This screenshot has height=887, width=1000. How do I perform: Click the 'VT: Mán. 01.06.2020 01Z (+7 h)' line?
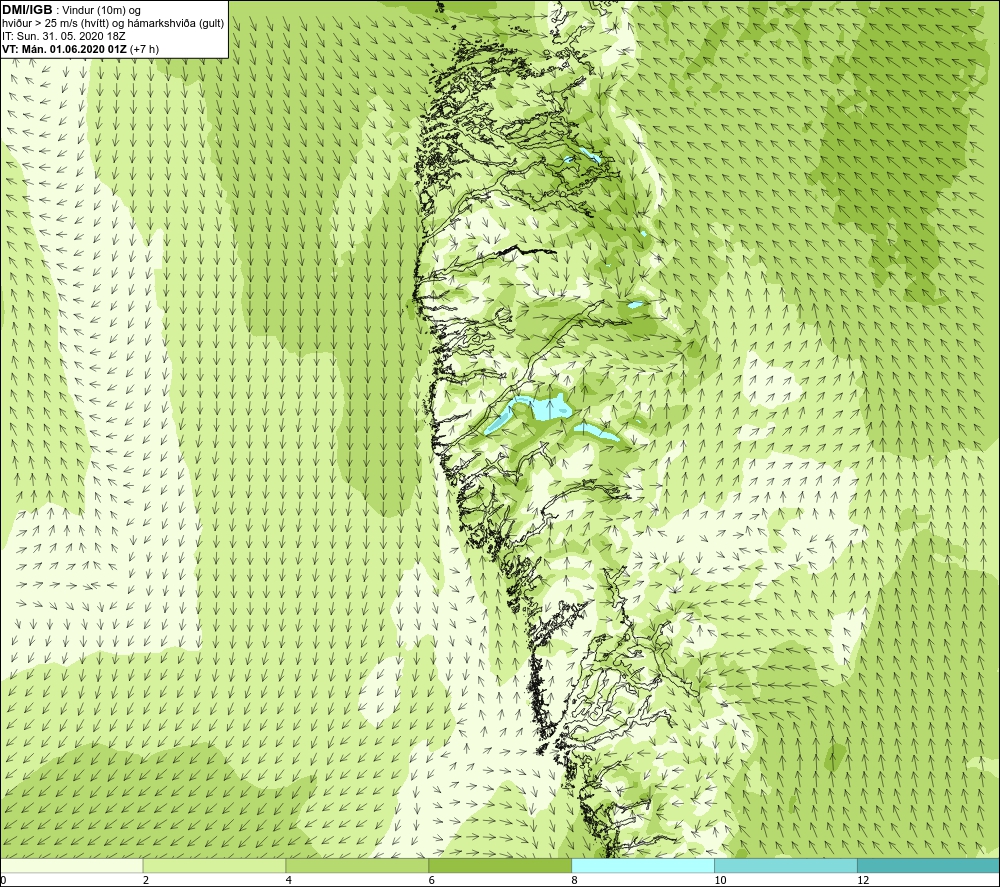tap(80, 49)
